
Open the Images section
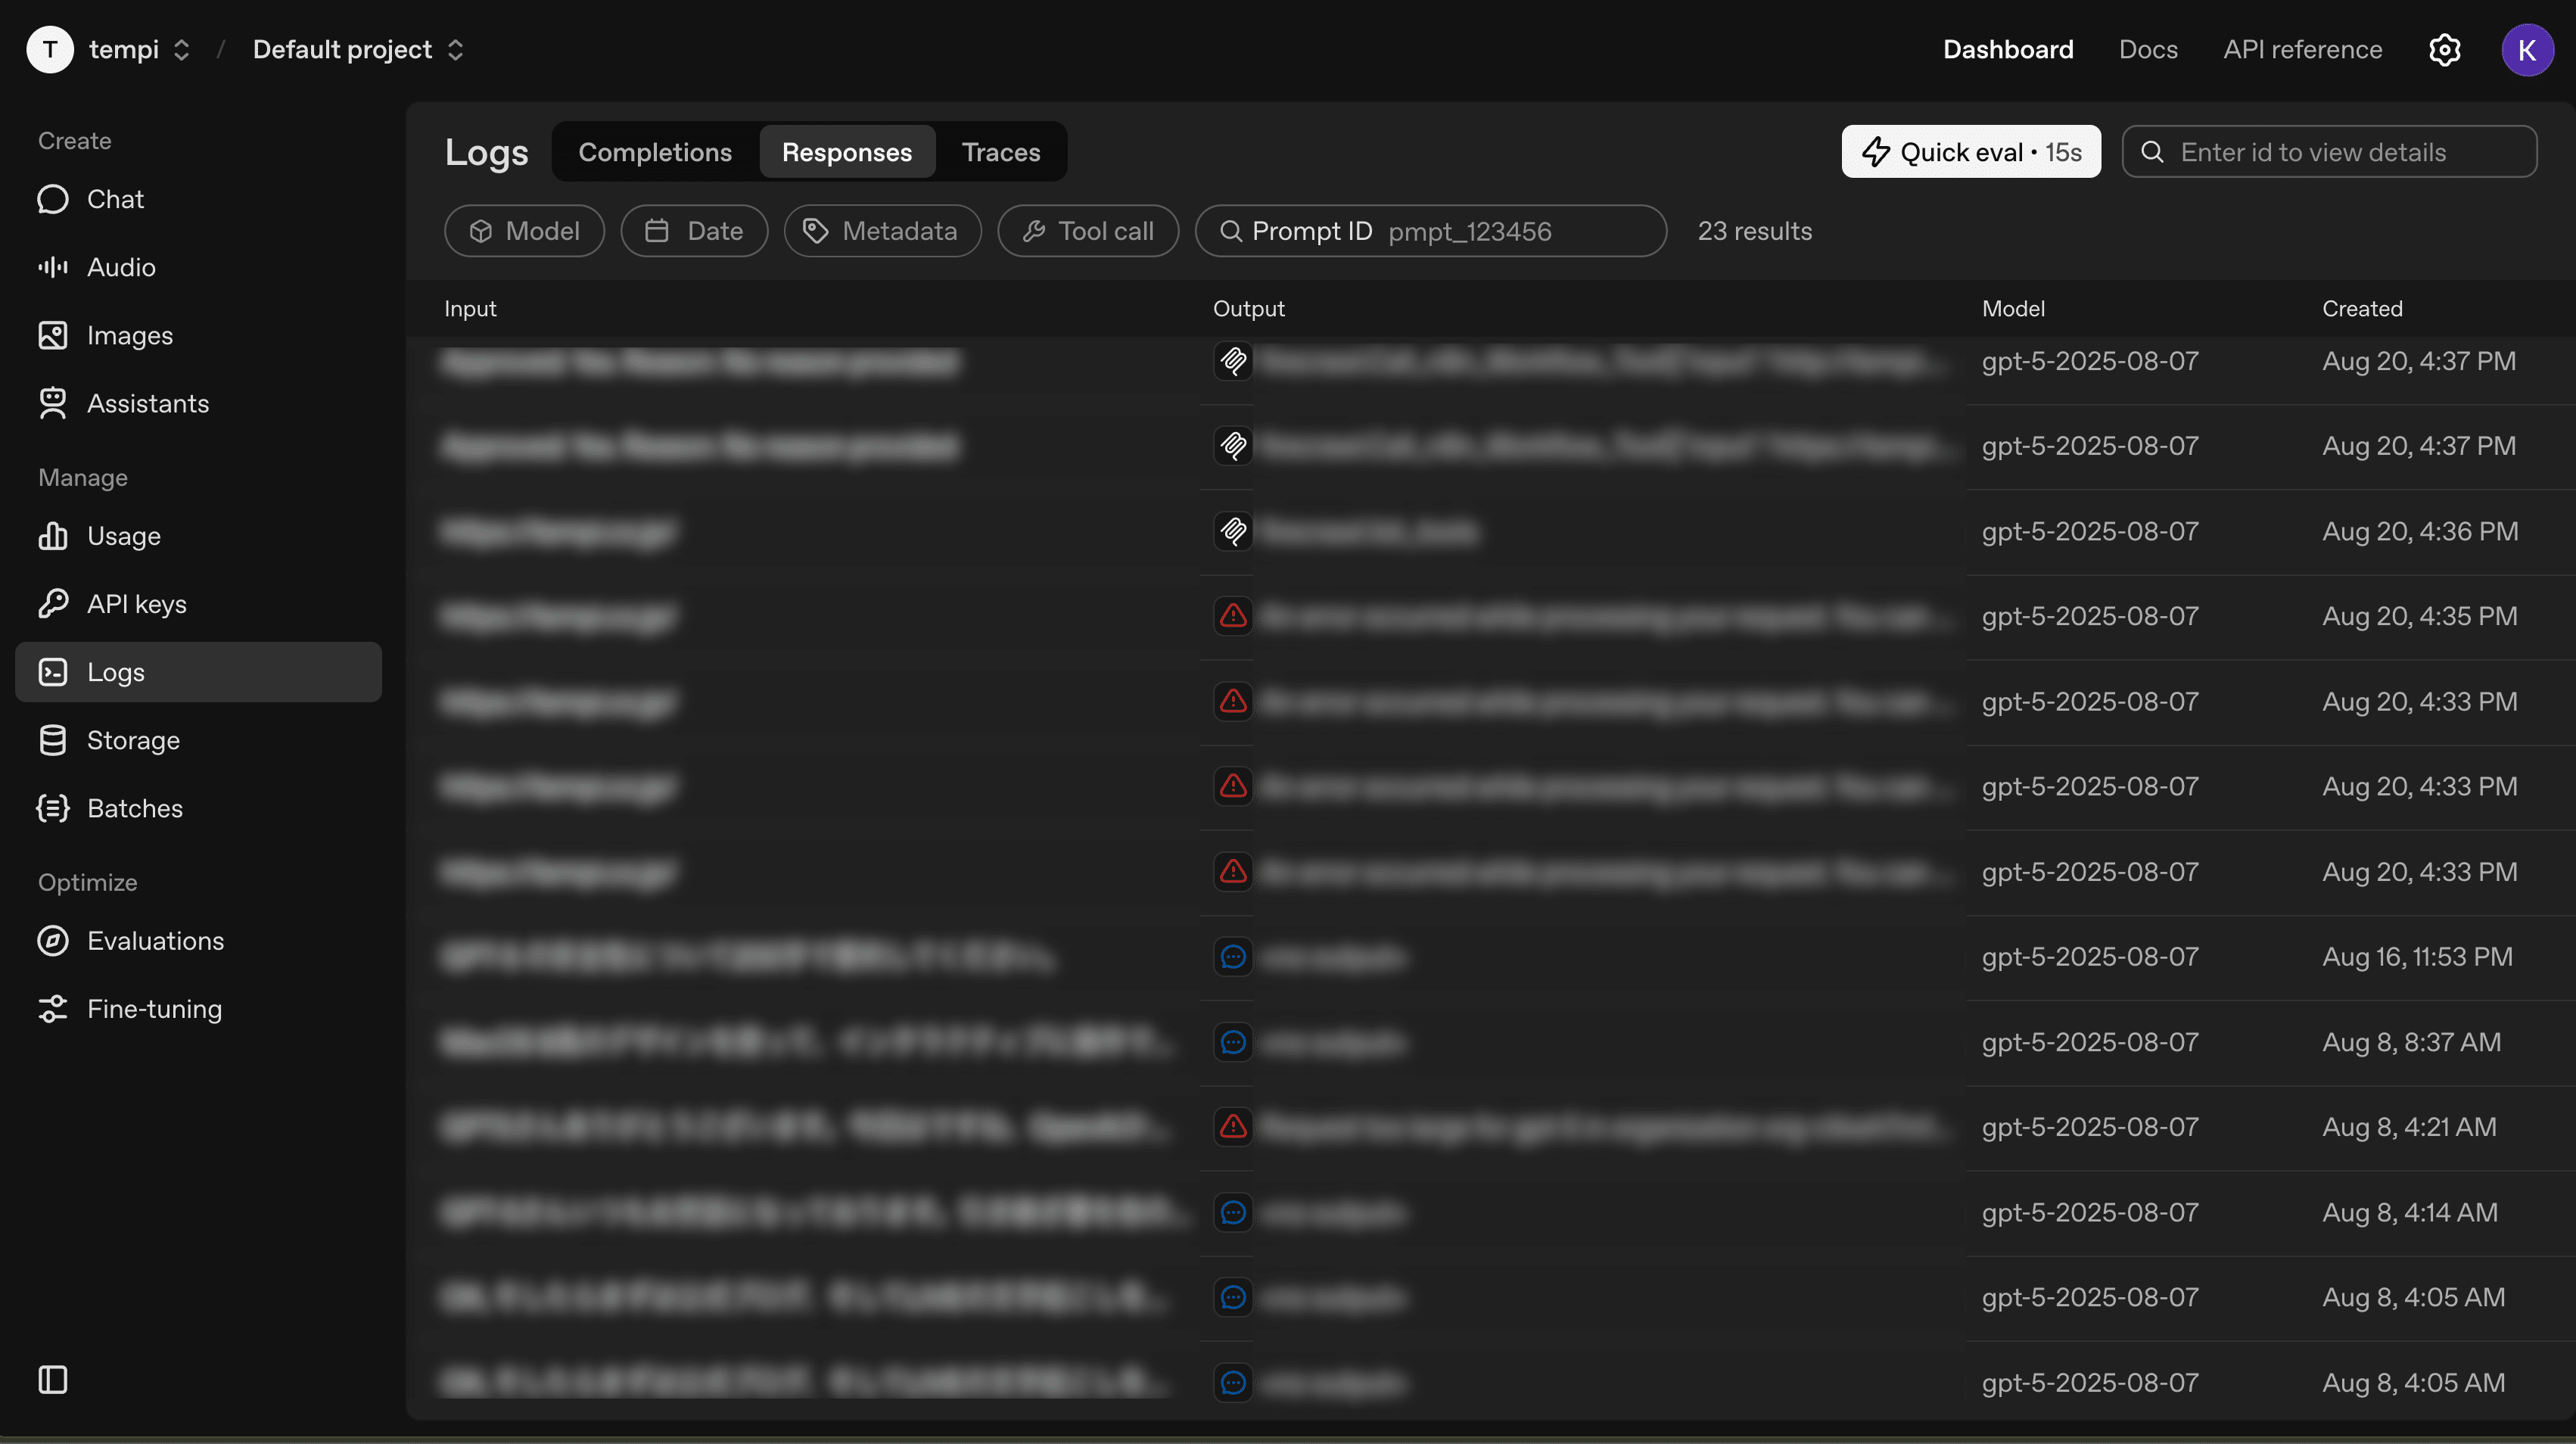coord(129,335)
